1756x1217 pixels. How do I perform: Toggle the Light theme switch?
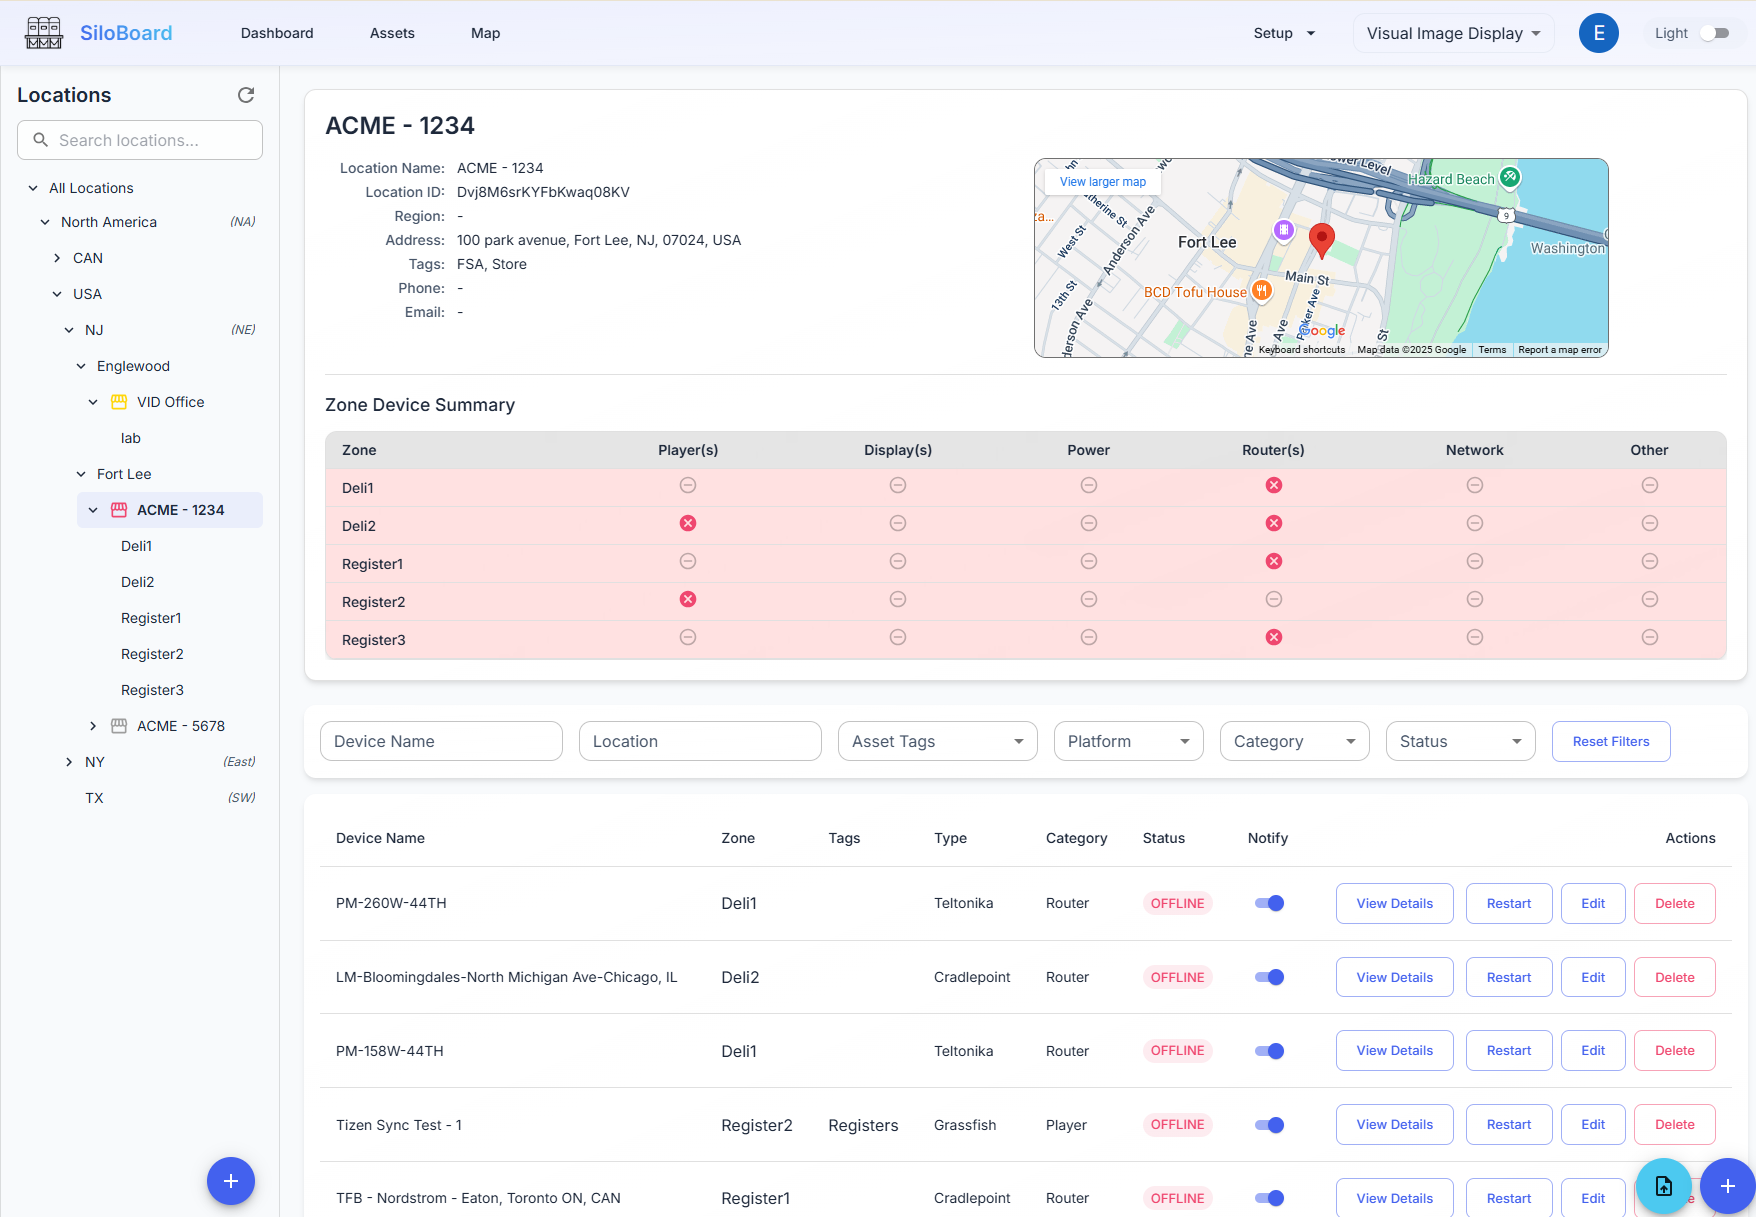click(1715, 33)
